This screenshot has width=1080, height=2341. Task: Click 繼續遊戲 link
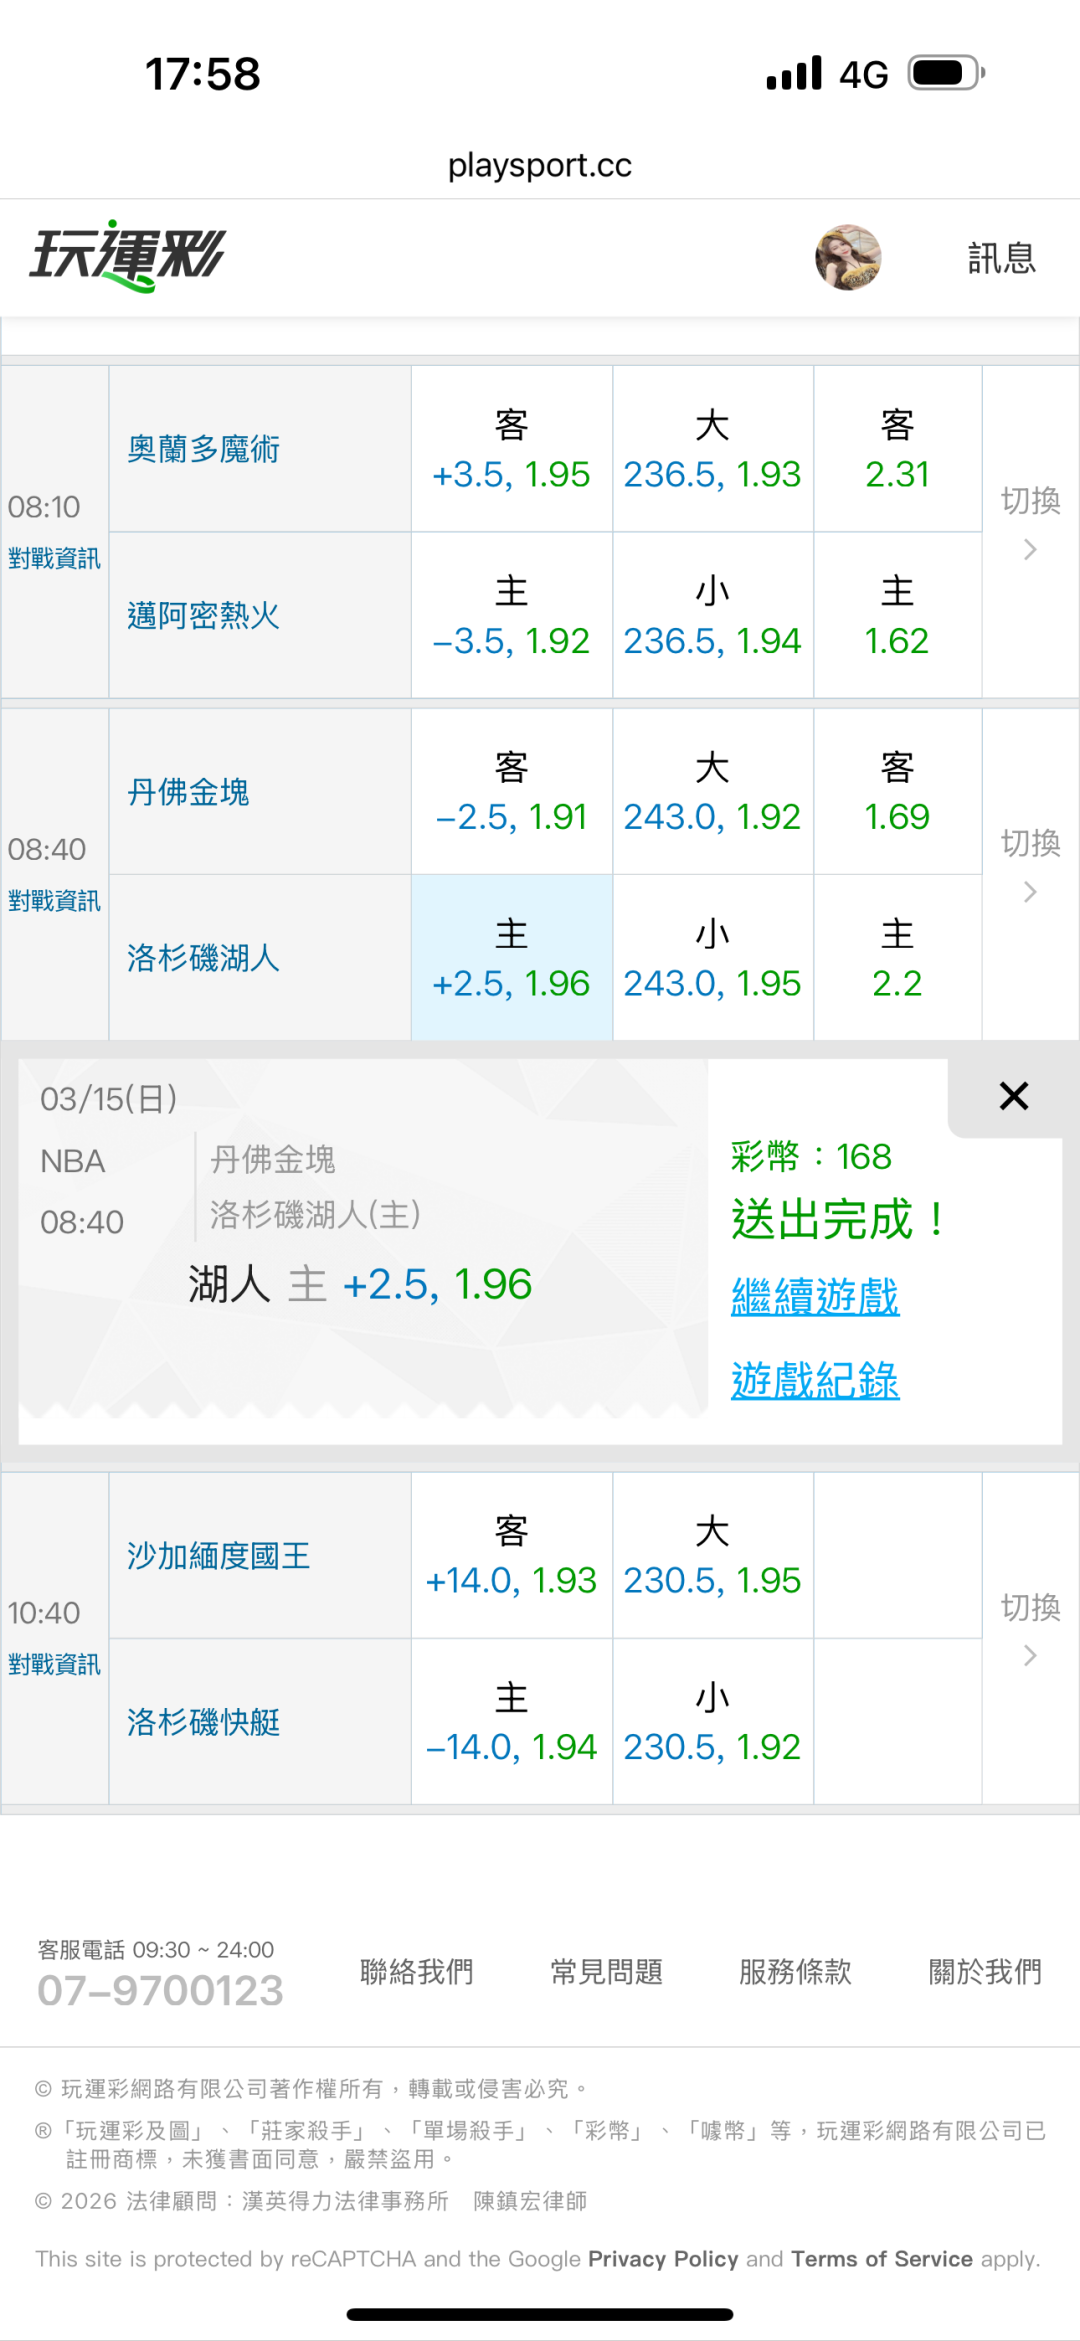815,1297
